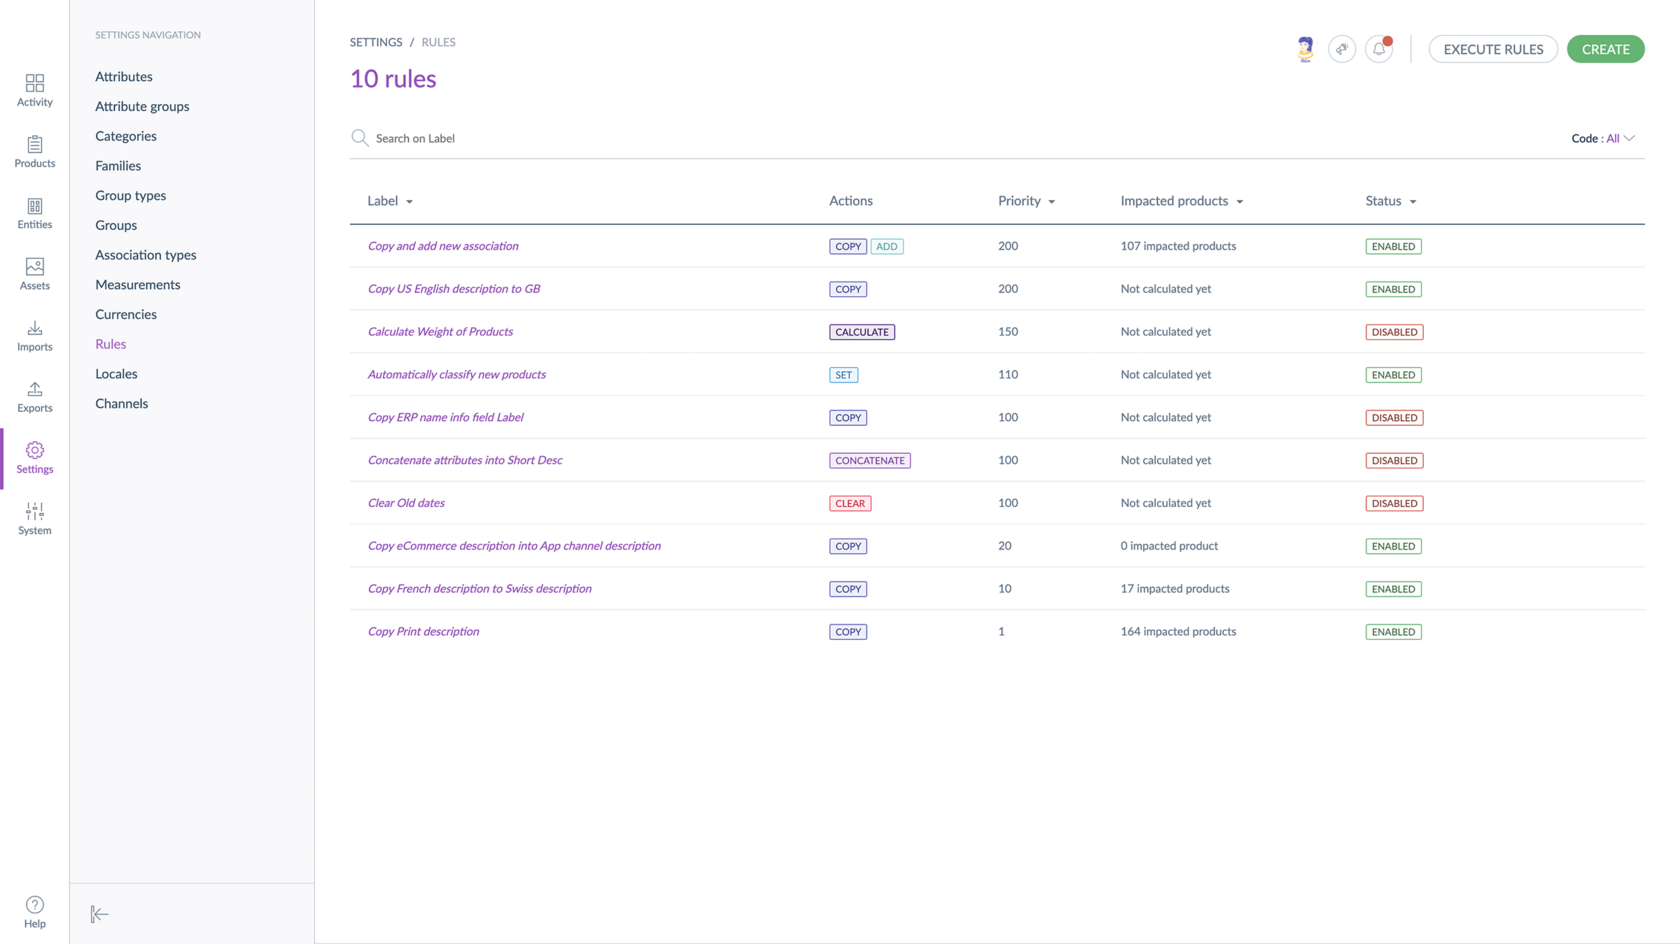
Task: Open Locales in settings navigation
Action: pyautogui.click(x=116, y=374)
